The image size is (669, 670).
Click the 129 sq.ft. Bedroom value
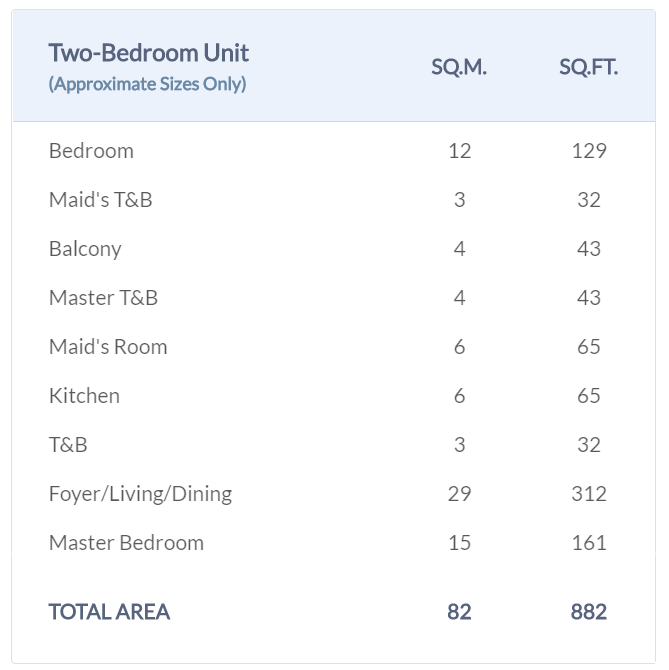[588, 151]
